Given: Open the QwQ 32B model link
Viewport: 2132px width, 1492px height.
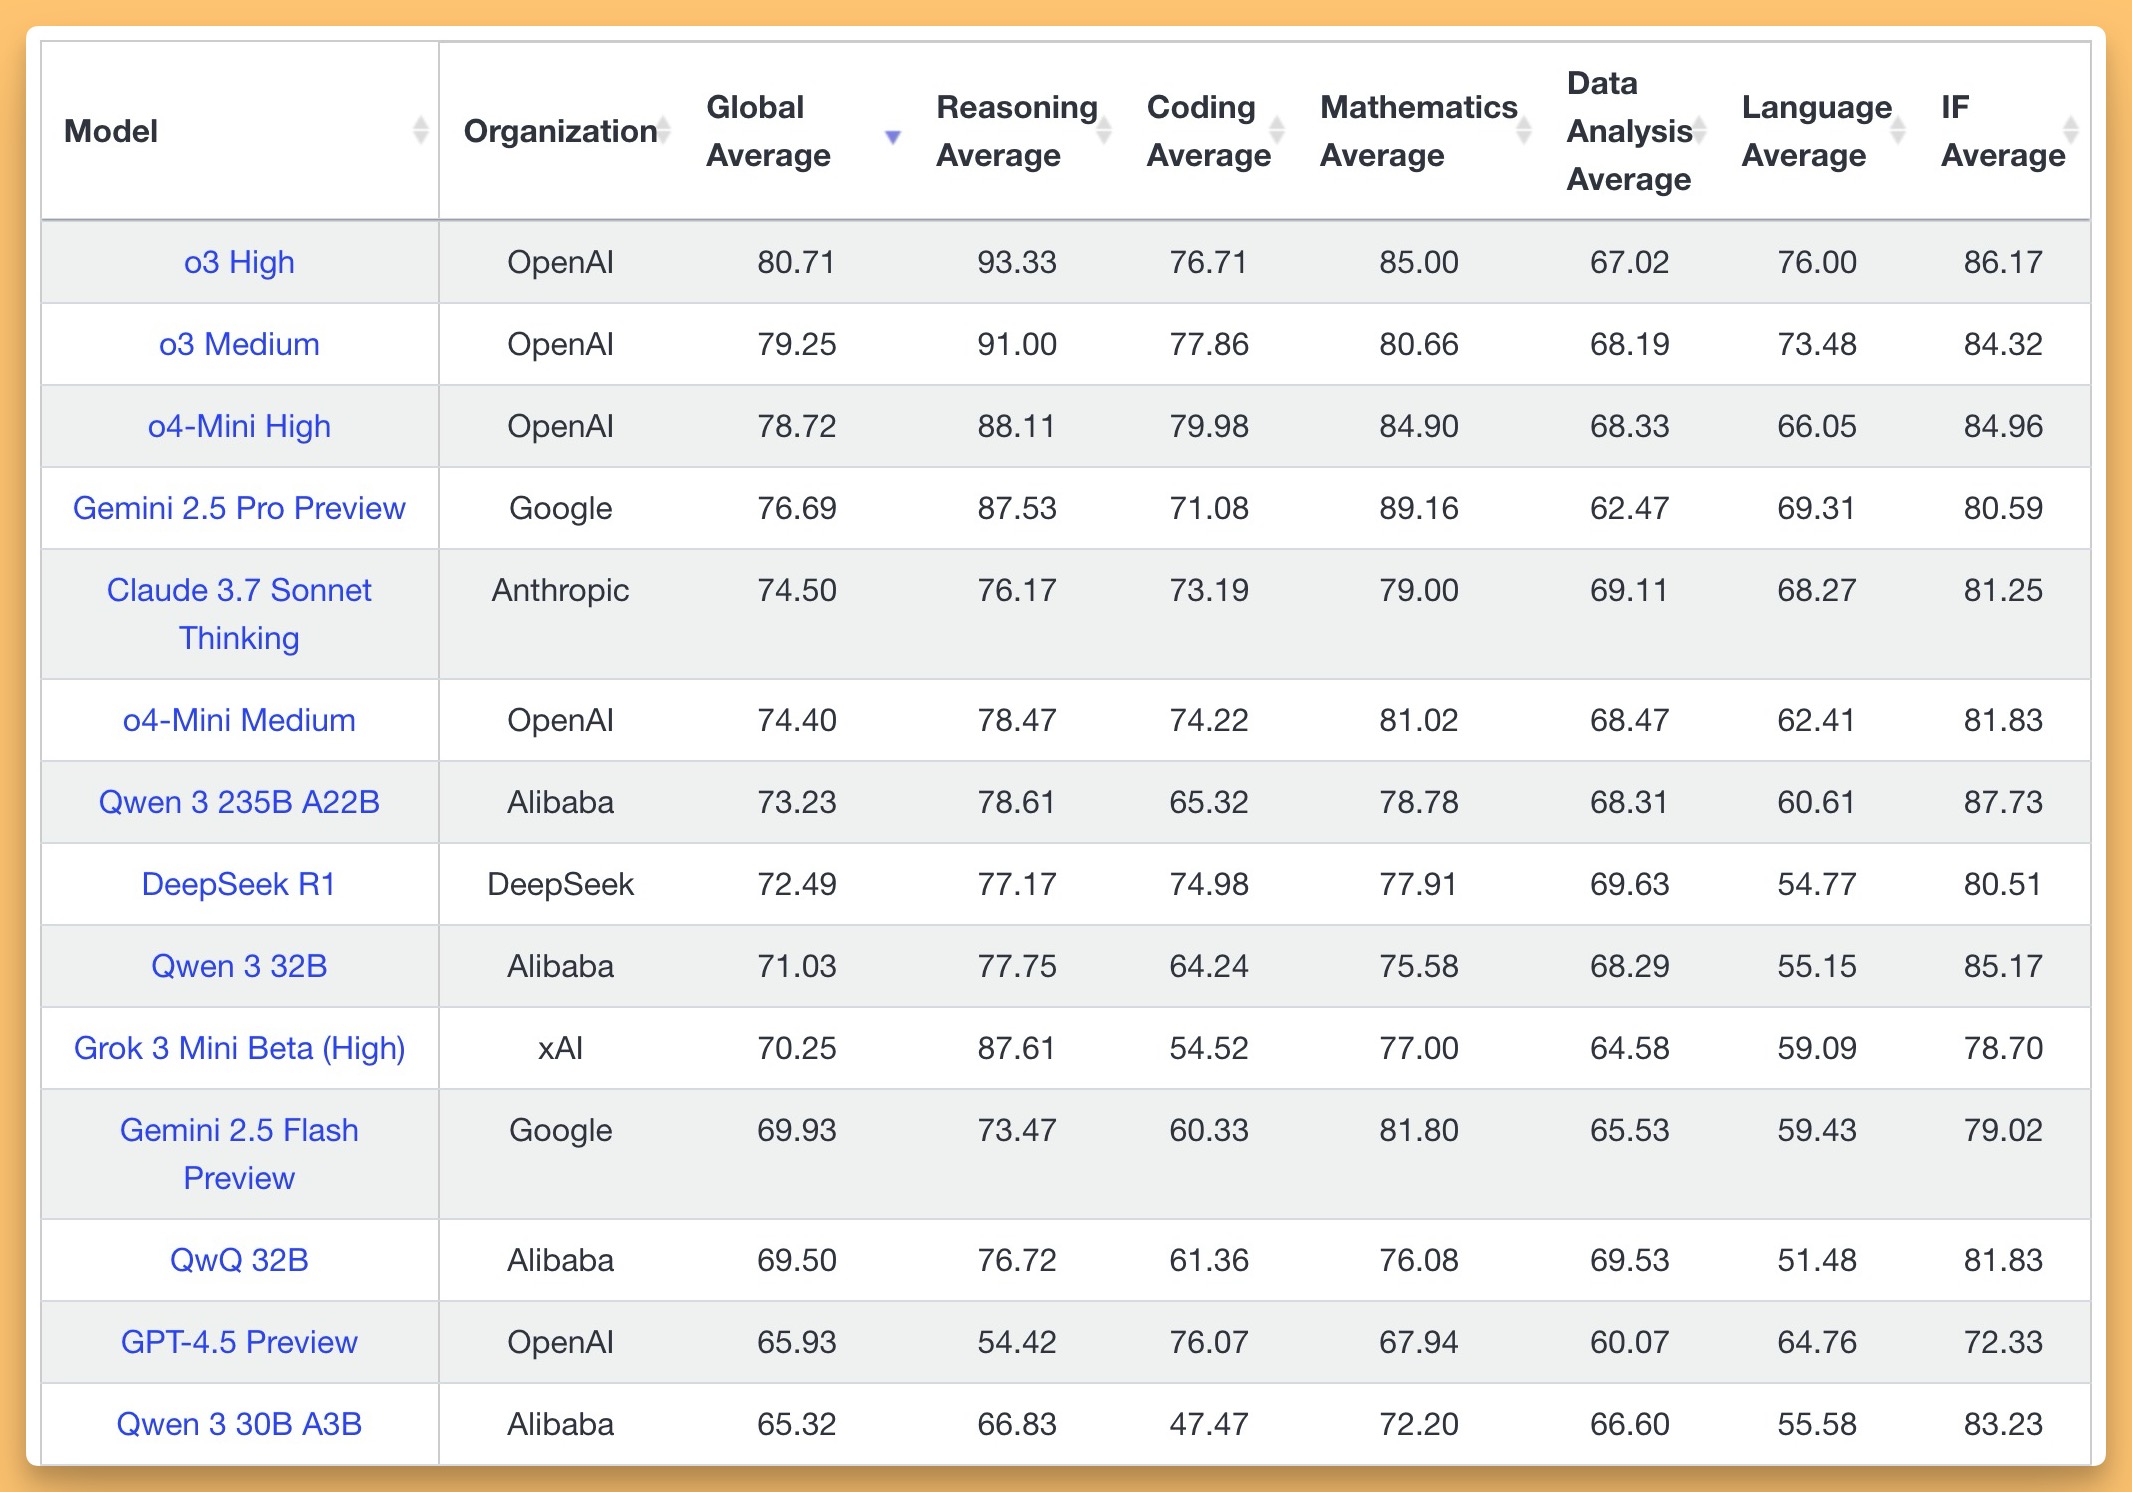Looking at the screenshot, I should tap(239, 1260).
